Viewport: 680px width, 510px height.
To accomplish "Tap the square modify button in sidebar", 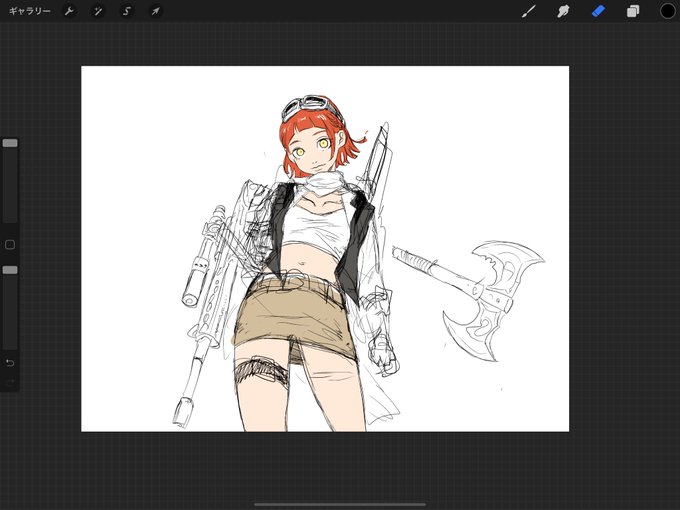I will click(10, 245).
